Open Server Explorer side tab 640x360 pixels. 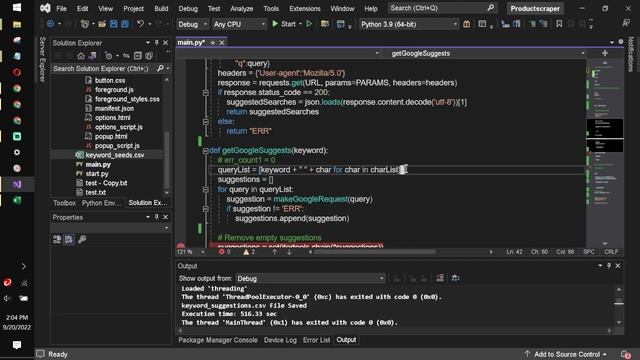tap(42, 59)
